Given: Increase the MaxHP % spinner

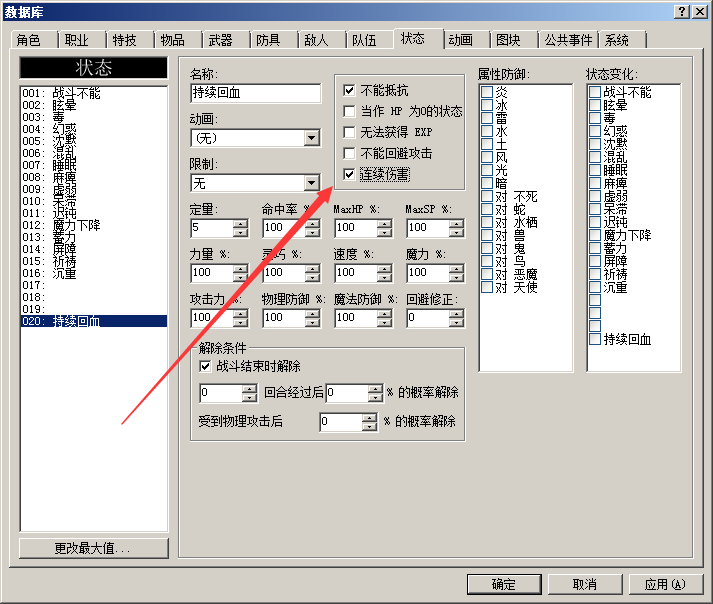Looking at the screenshot, I should point(385,224).
